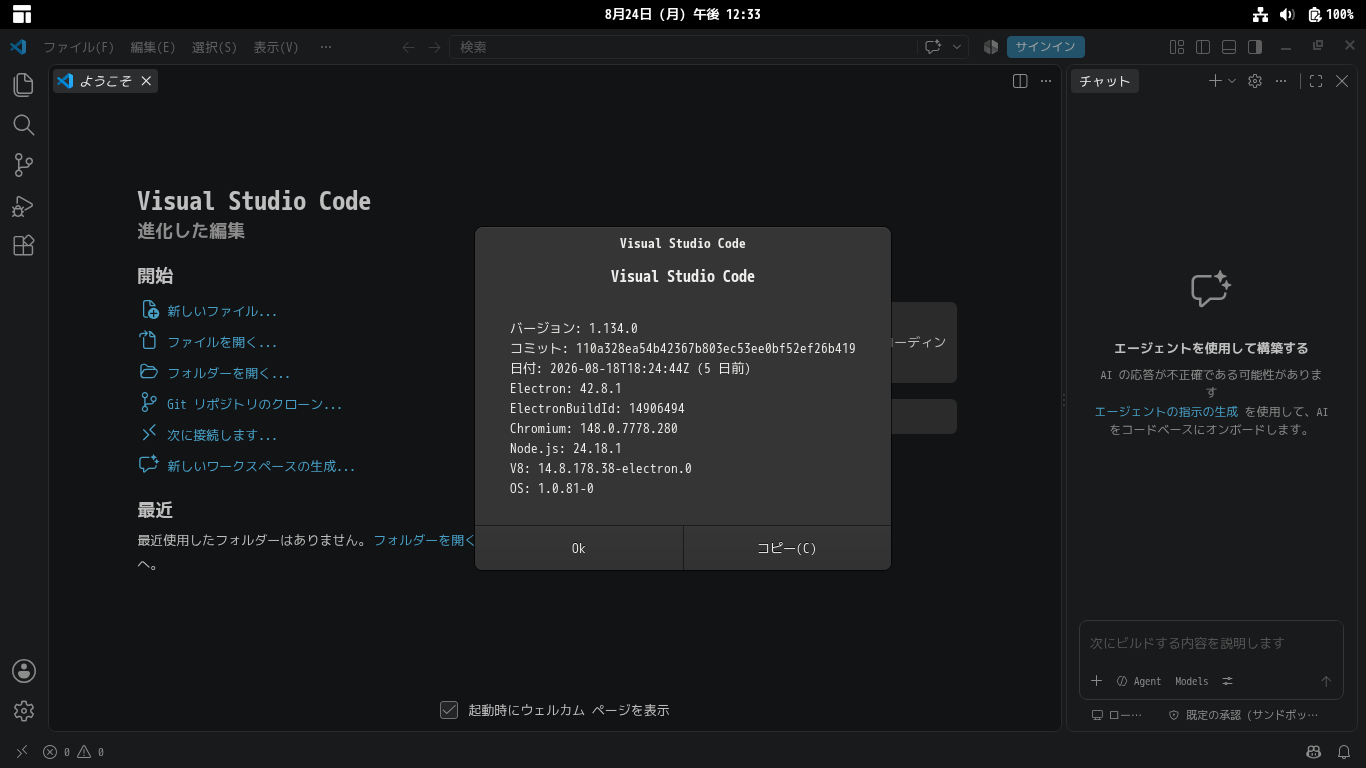Click the volume icon in system tray
This screenshot has width=1366, height=768.
[x=1287, y=14]
